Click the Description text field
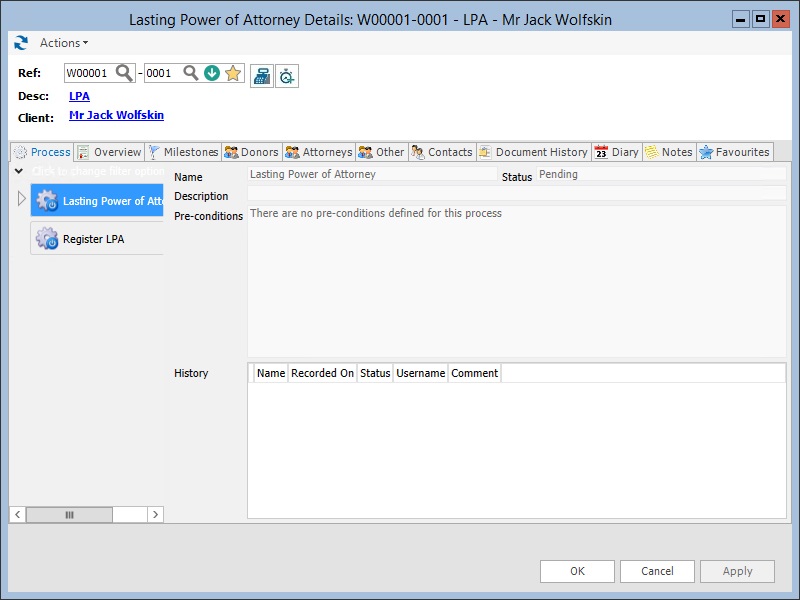Image resolution: width=800 pixels, height=600 pixels. 516,194
